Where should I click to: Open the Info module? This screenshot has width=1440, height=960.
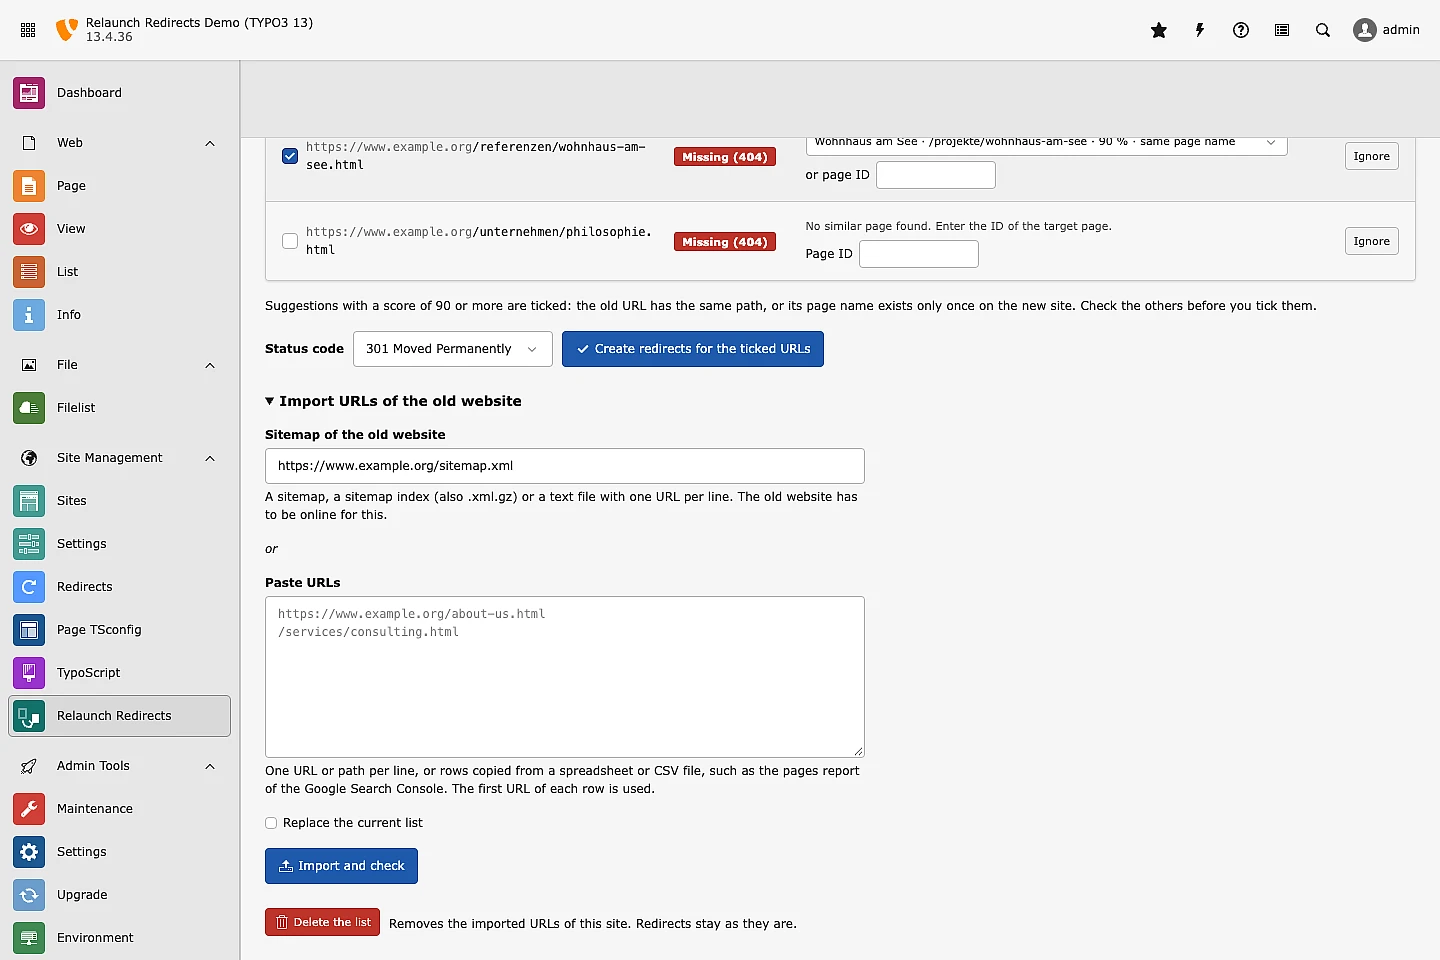pos(120,315)
